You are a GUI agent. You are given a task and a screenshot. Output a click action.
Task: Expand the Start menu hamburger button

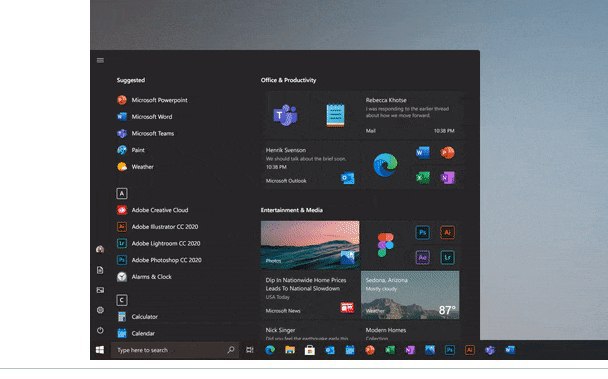point(100,60)
